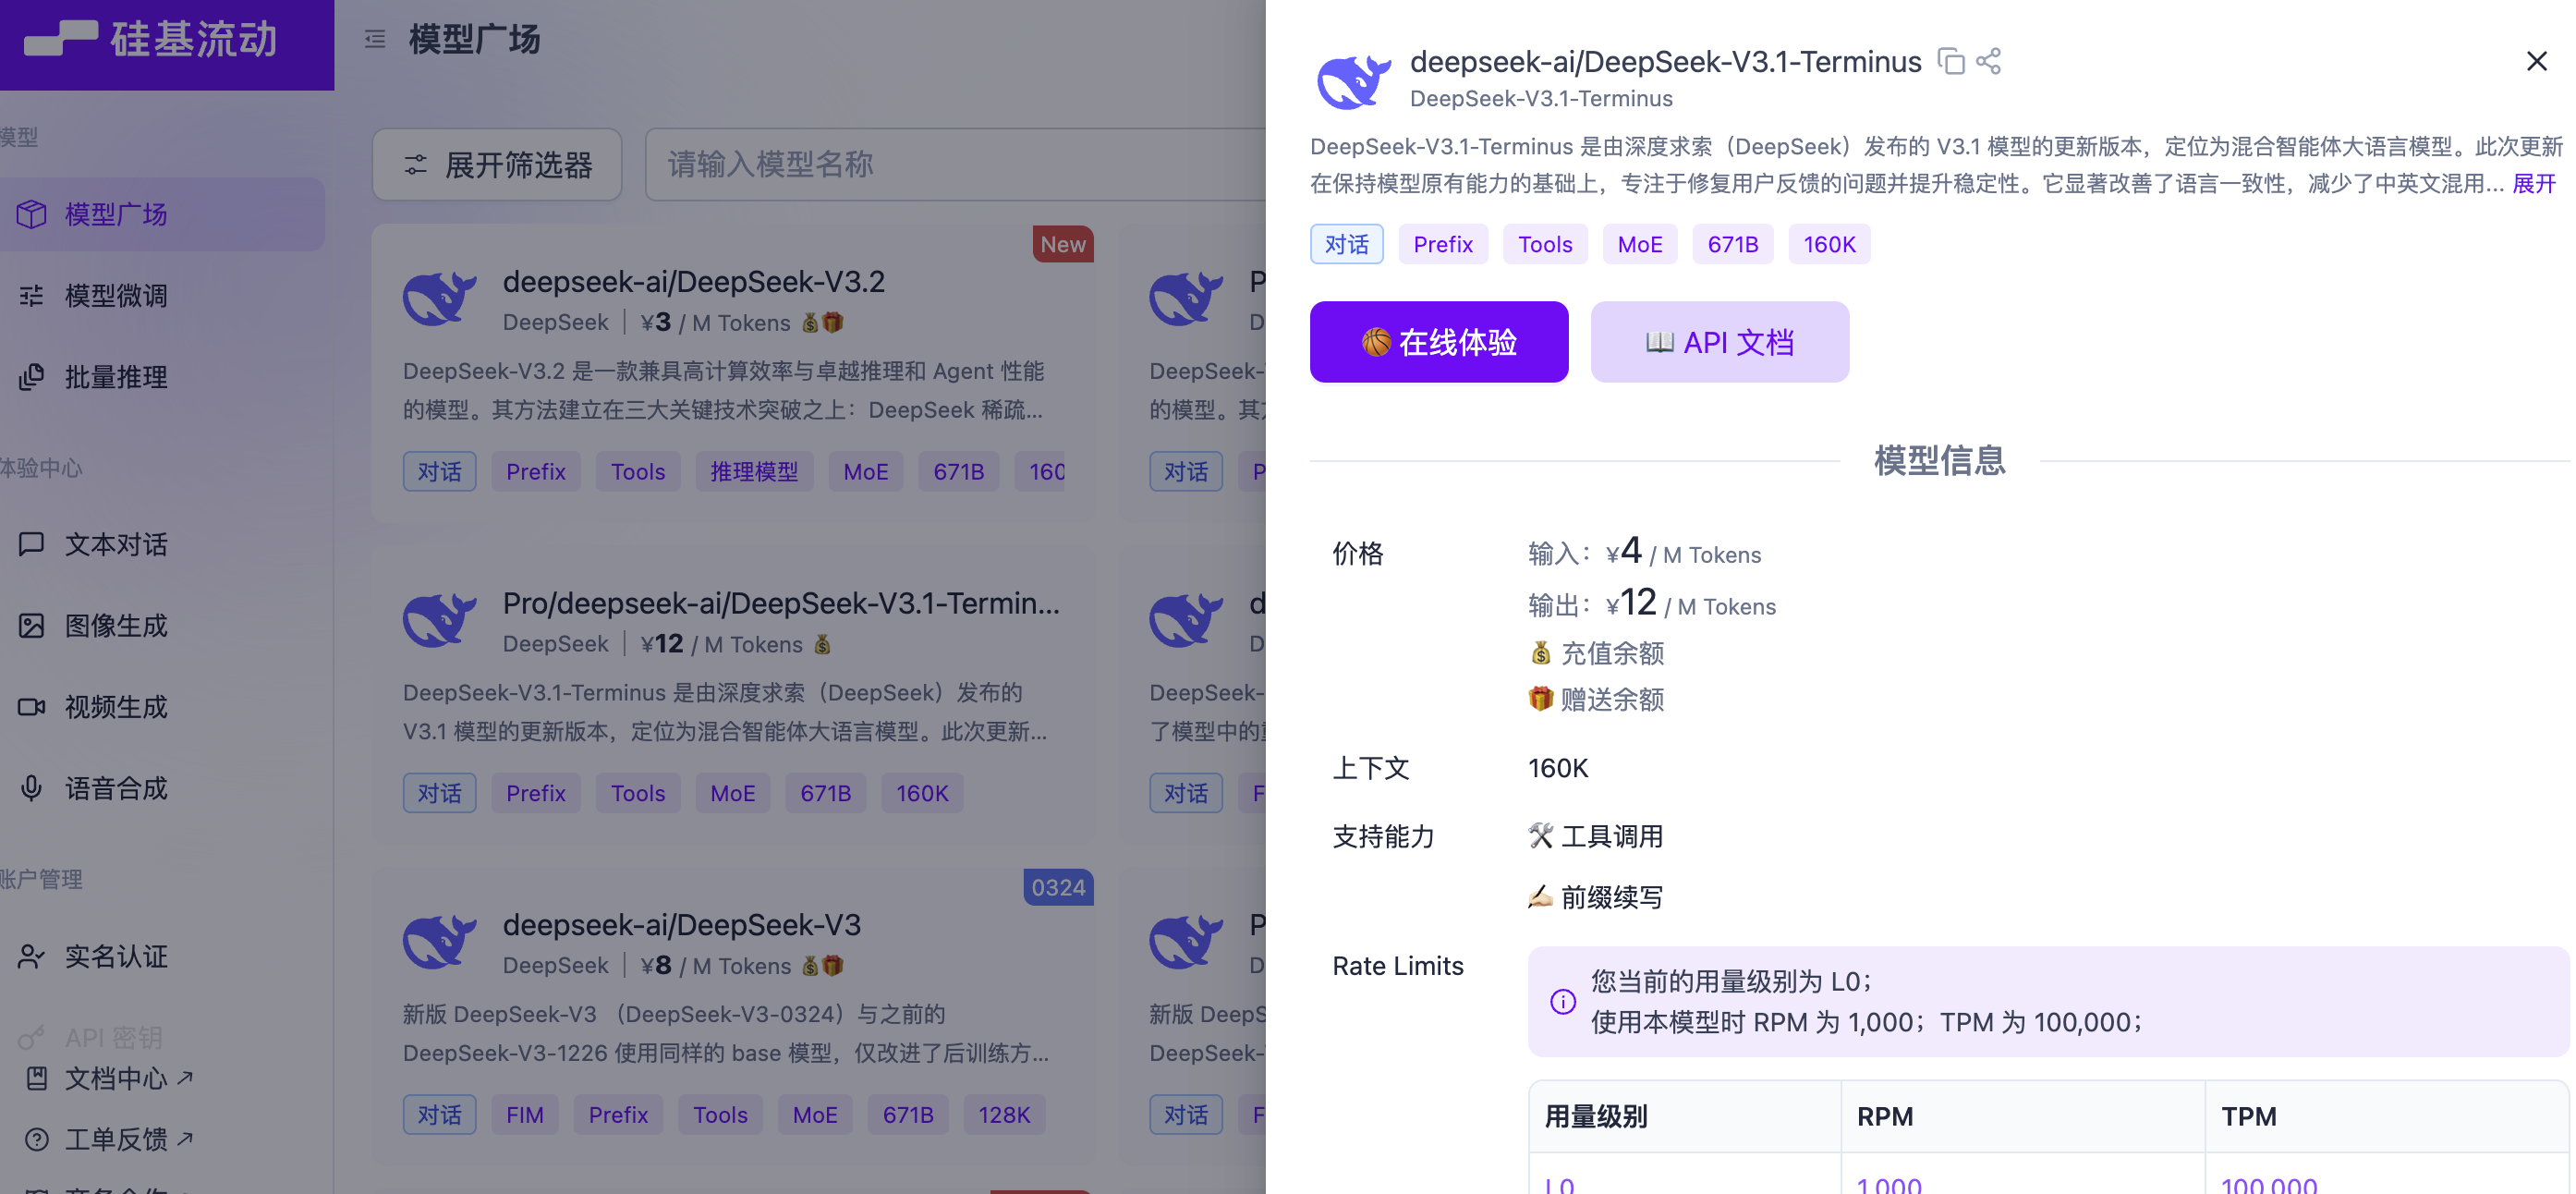Viewport: 2576px width, 1194px height.
Task: Click the 前缀续写 writing icon
Action: (1540, 896)
